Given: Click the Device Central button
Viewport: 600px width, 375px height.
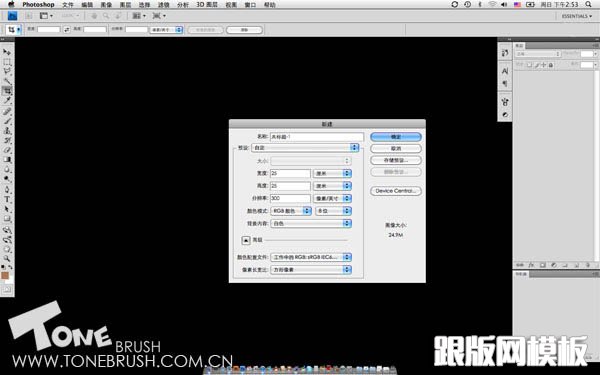Looking at the screenshot, I should tap(396, 191).
